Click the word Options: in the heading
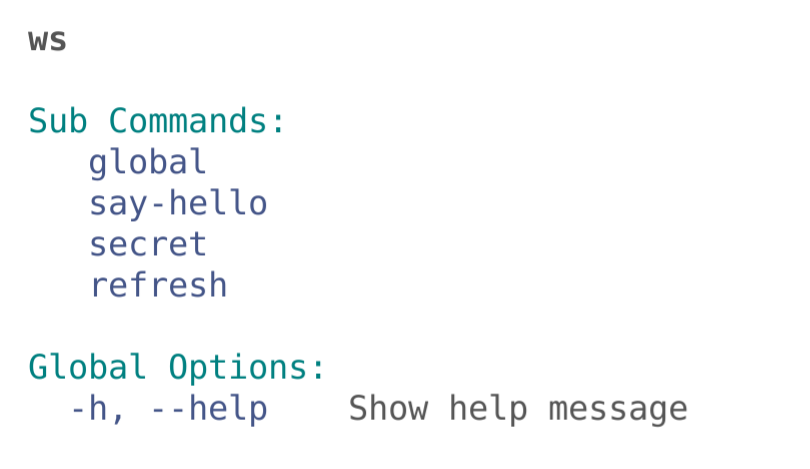The image size is (810, 469). click(x=247, y=368)
